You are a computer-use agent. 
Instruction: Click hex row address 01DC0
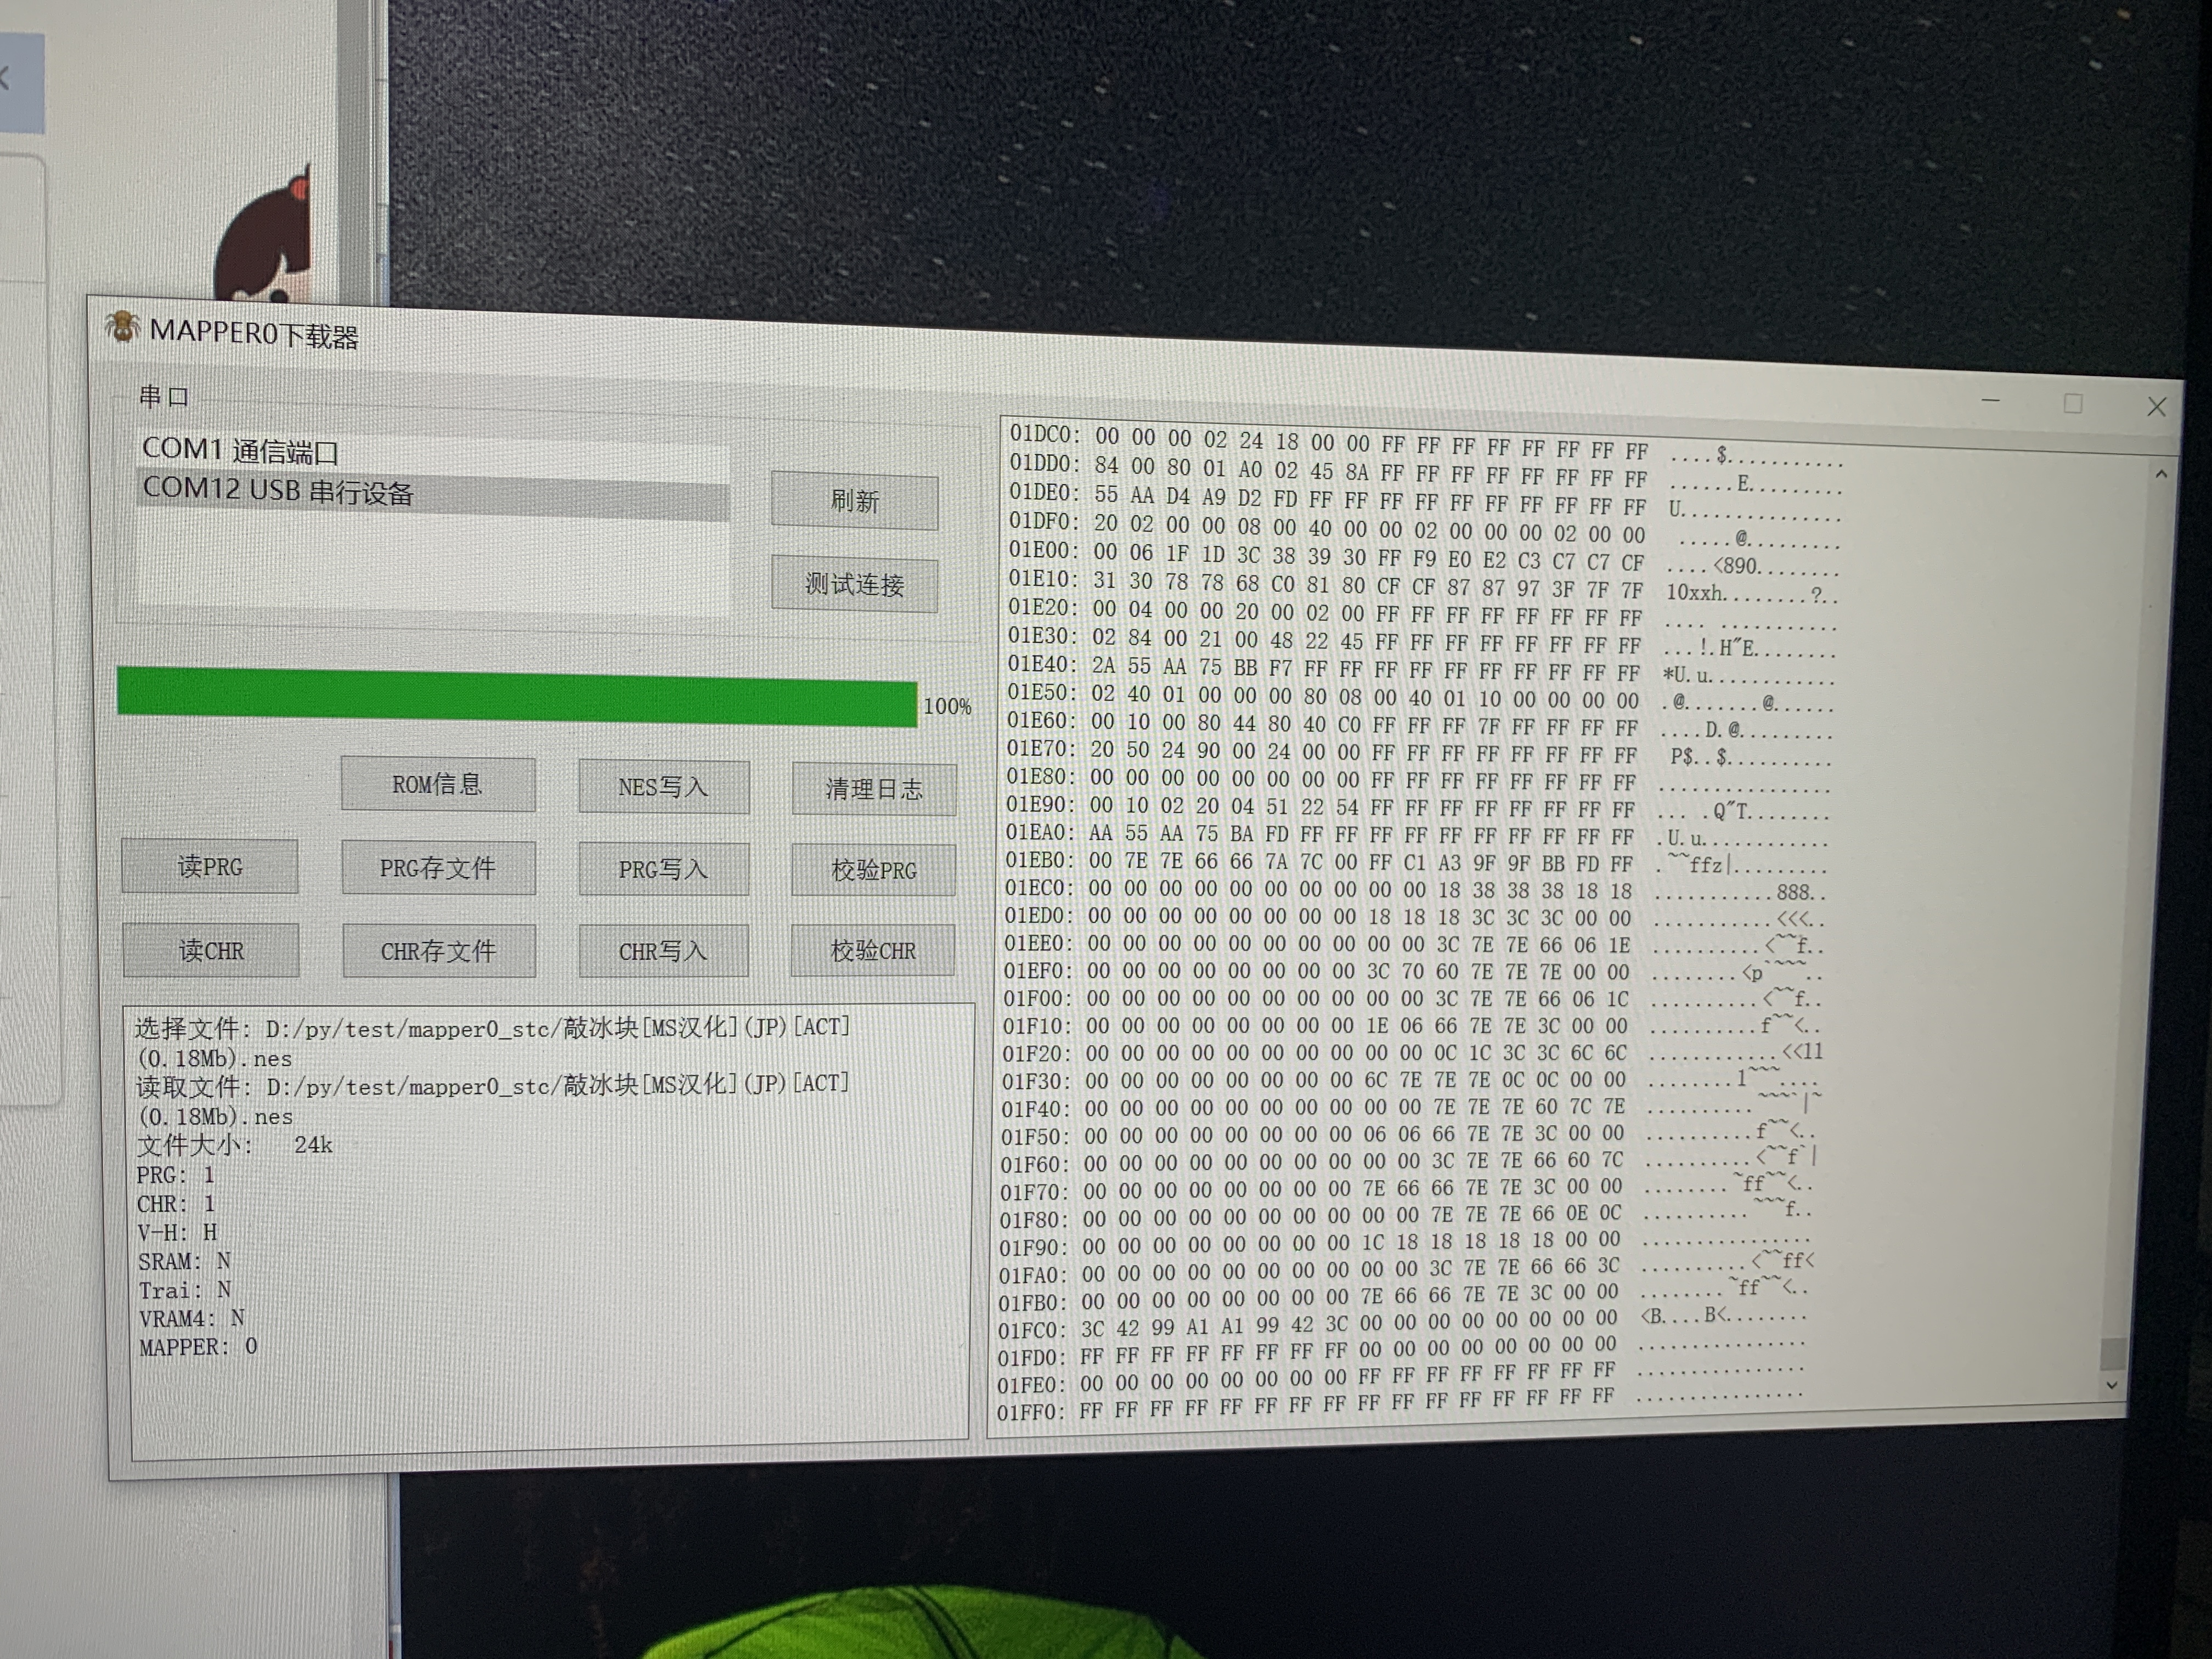[1045, 434]
